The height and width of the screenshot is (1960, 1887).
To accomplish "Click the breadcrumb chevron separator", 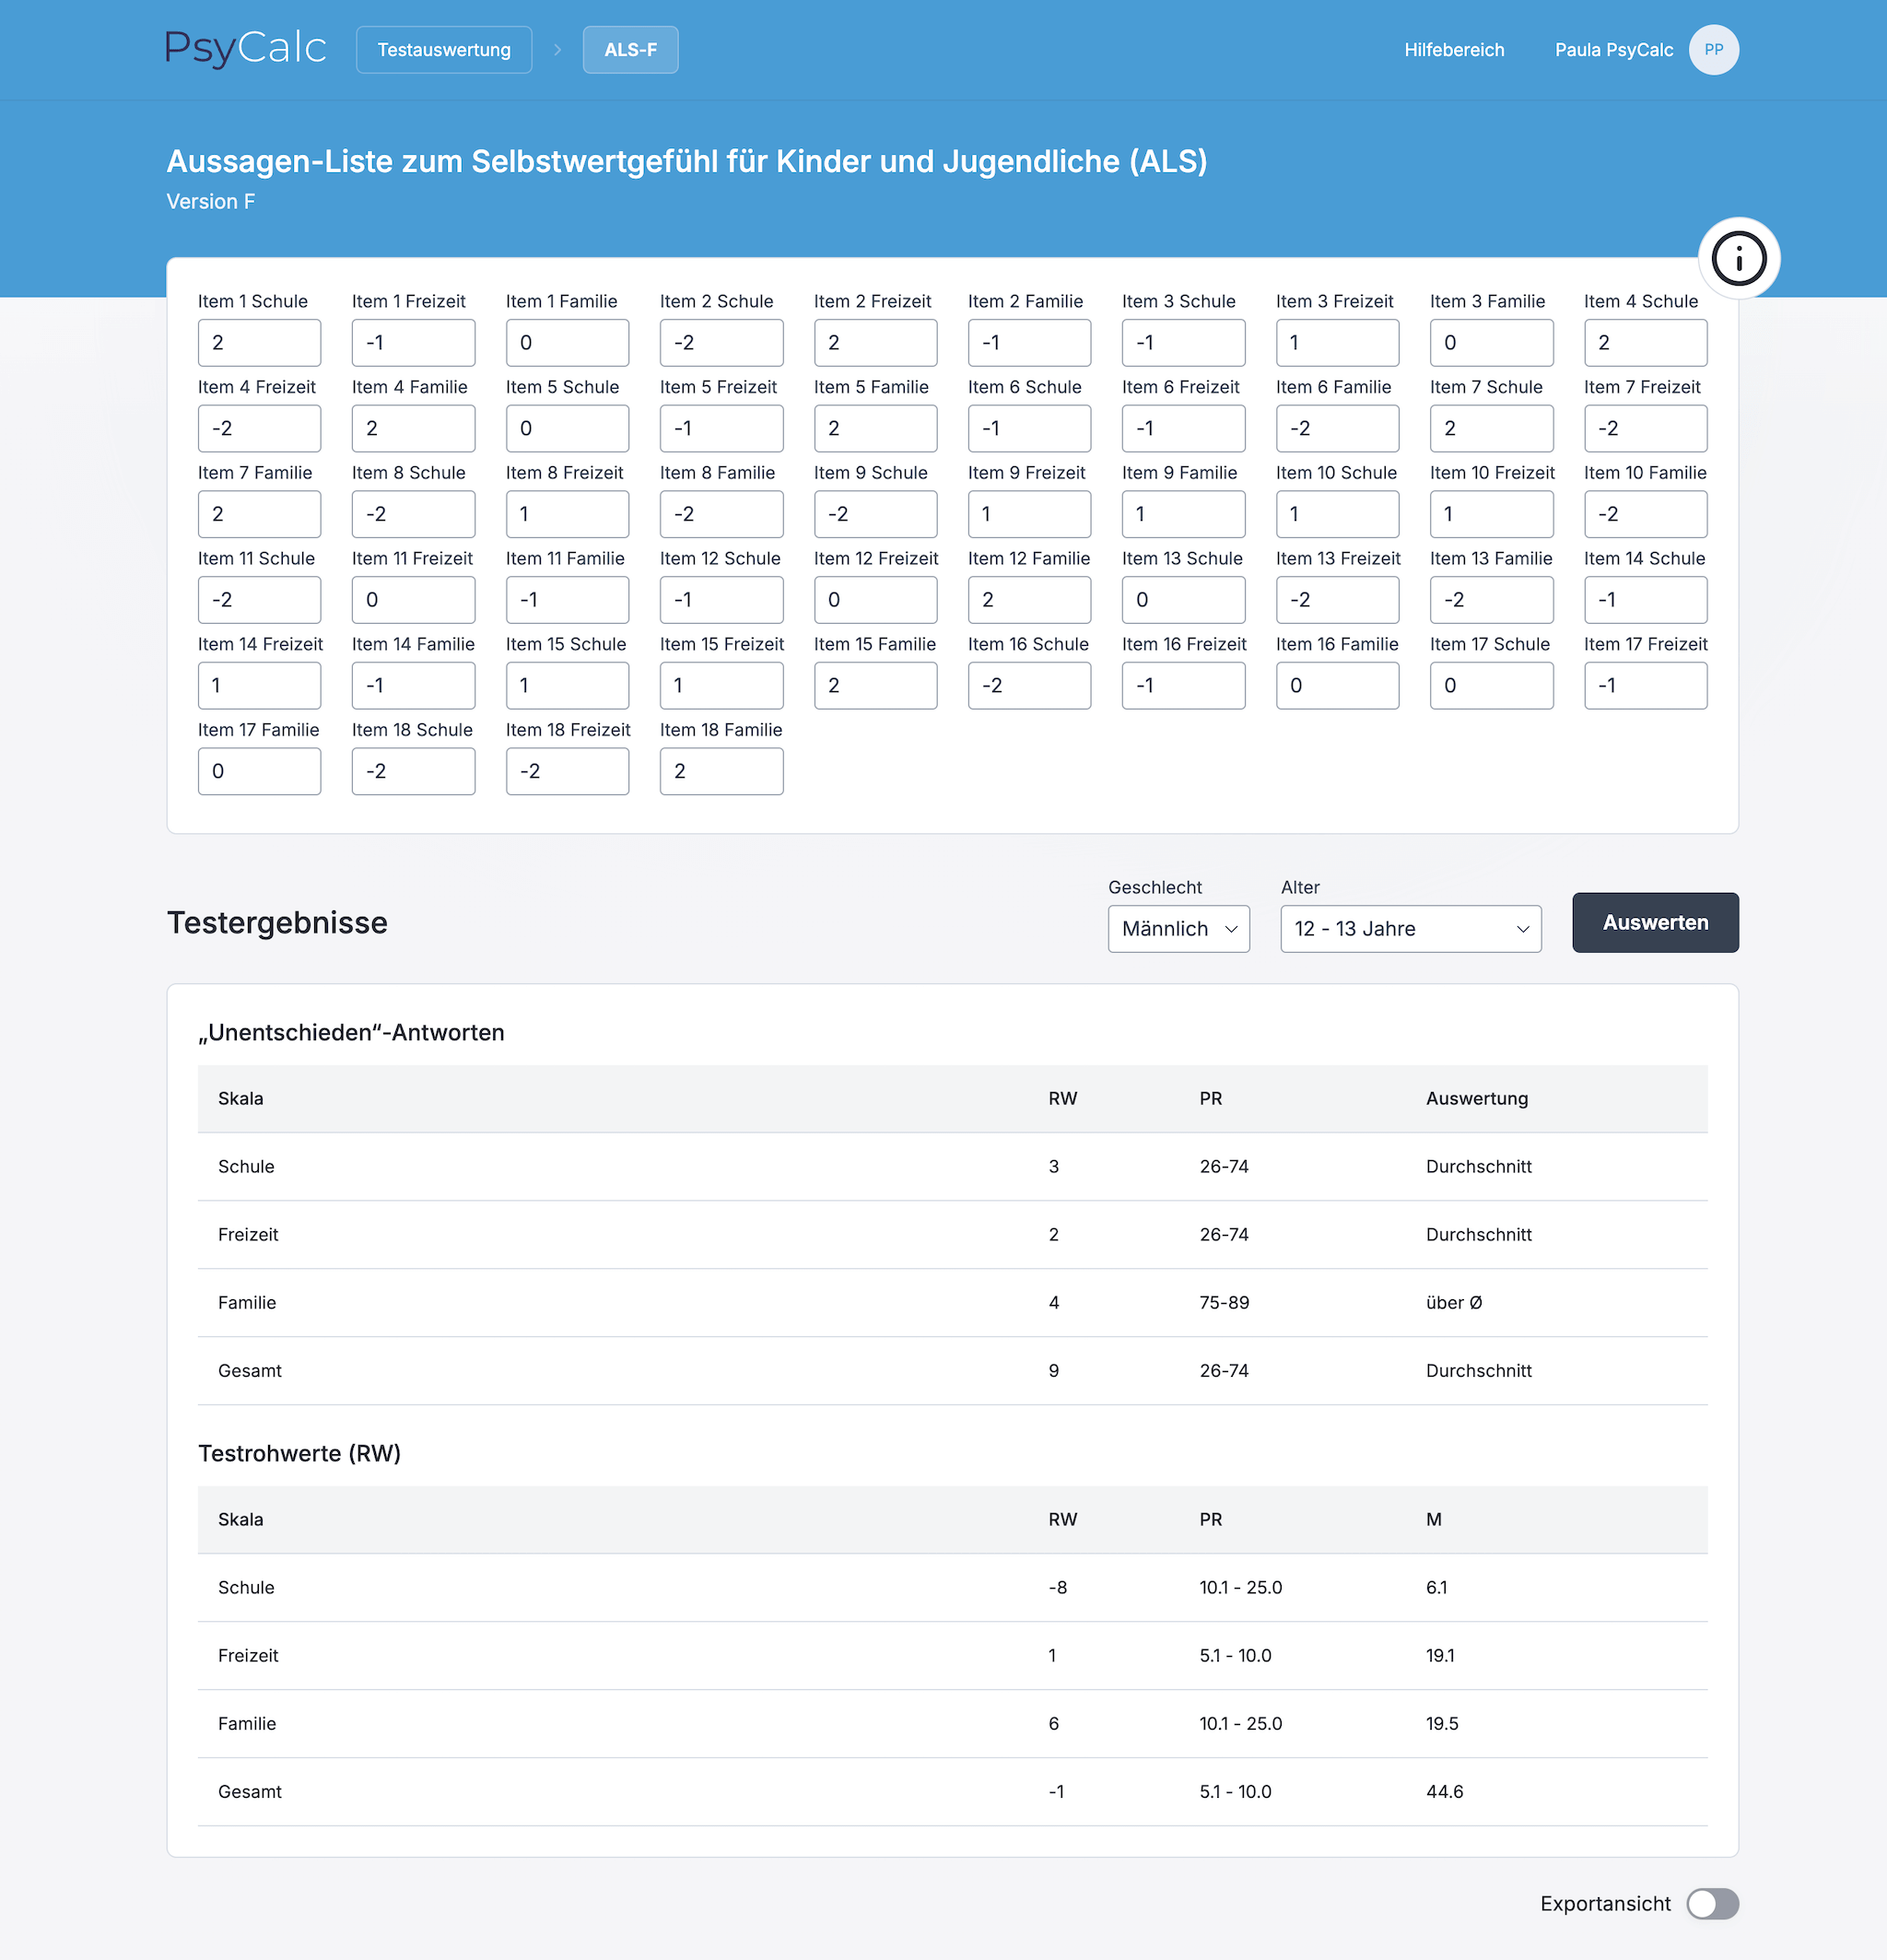I will pos(557,50).
